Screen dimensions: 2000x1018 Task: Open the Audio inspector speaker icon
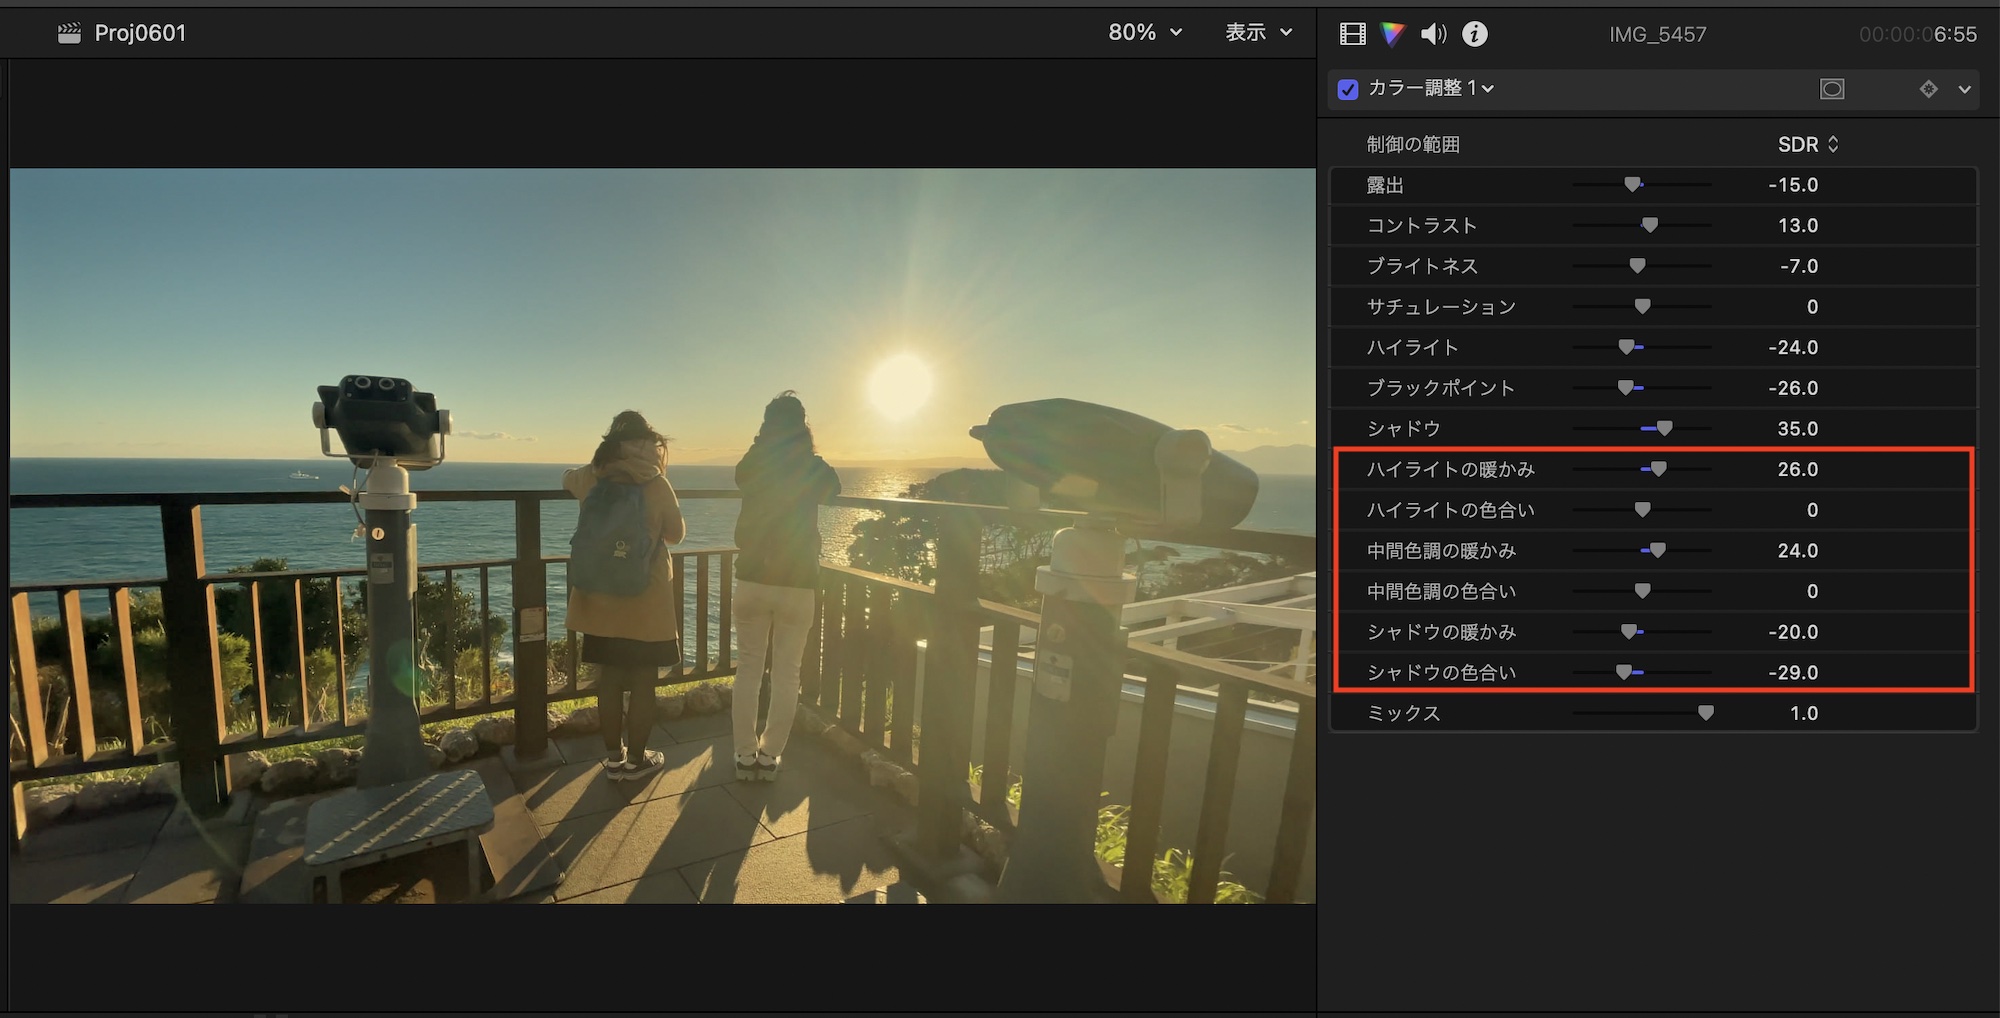[1433, 34]
